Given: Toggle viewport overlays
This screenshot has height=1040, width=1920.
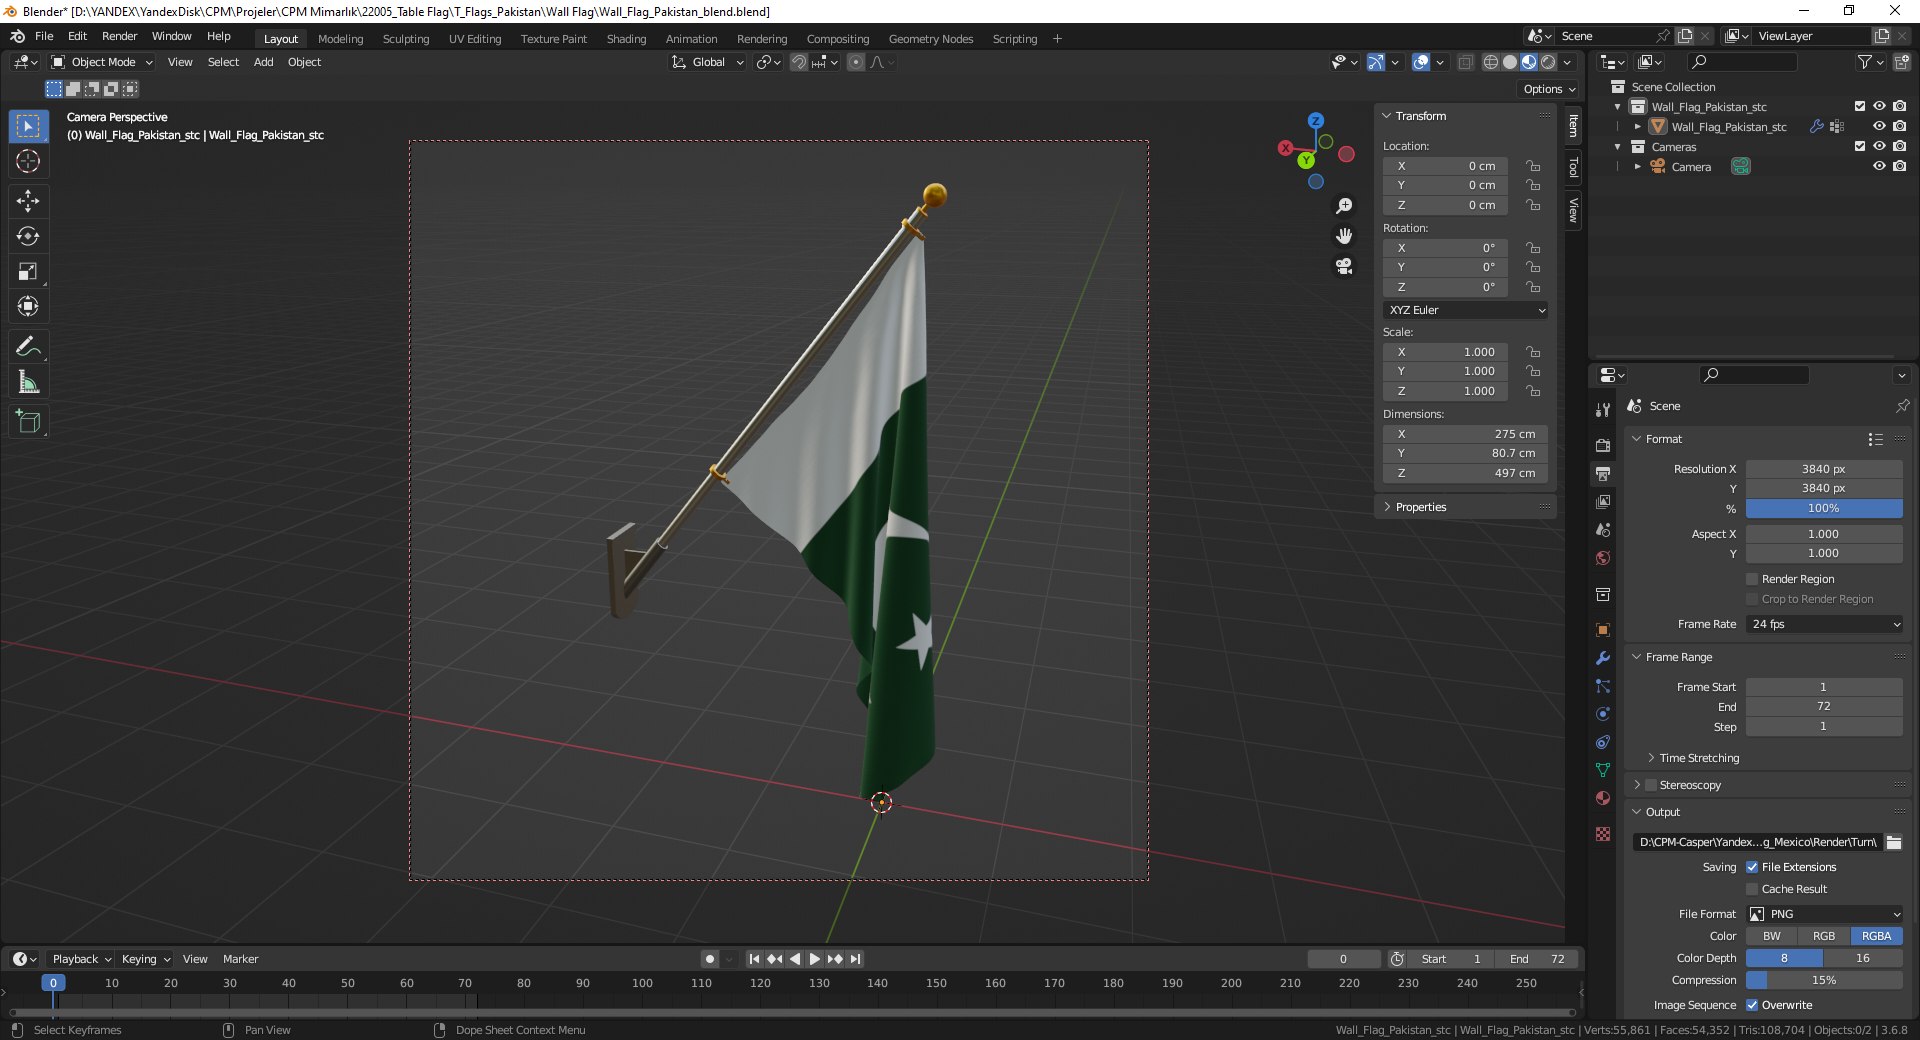Looking at the screenshot, I should pyautogui.click(x=1421, y=62).
